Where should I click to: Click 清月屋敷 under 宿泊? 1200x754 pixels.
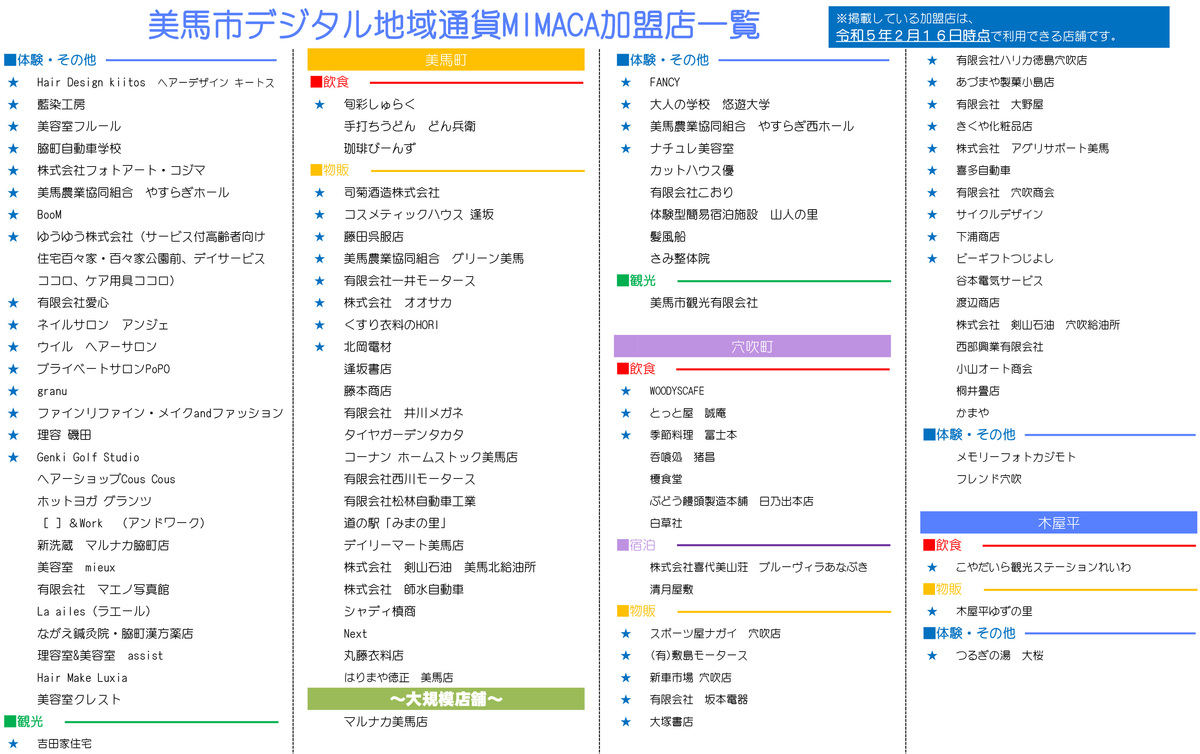click(x=672, y=589)
